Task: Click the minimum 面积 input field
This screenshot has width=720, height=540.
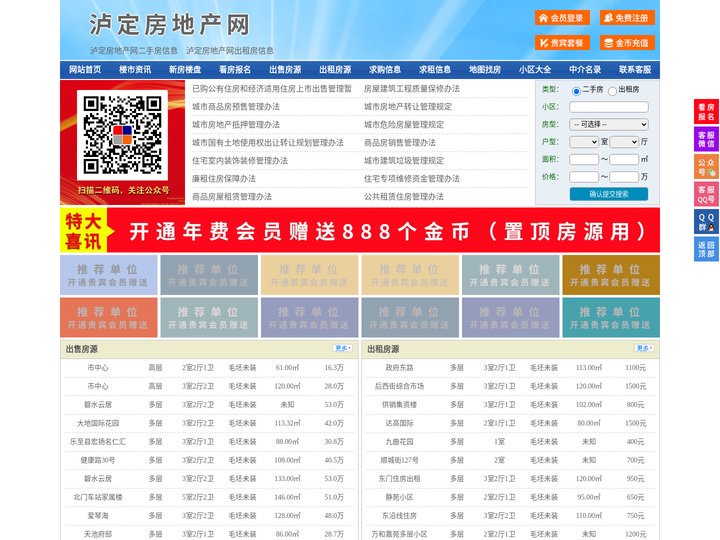Action: click(x=584, y=159)
